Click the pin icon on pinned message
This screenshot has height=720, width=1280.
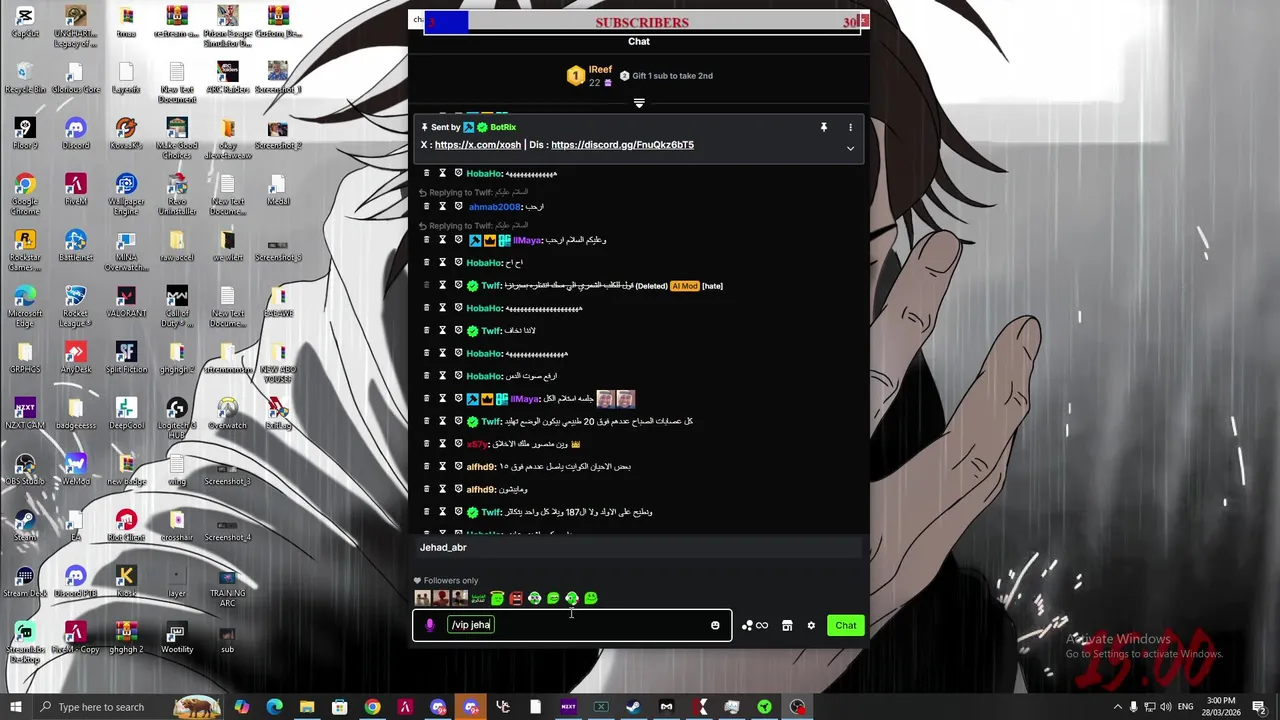click(x=824, y=127)
